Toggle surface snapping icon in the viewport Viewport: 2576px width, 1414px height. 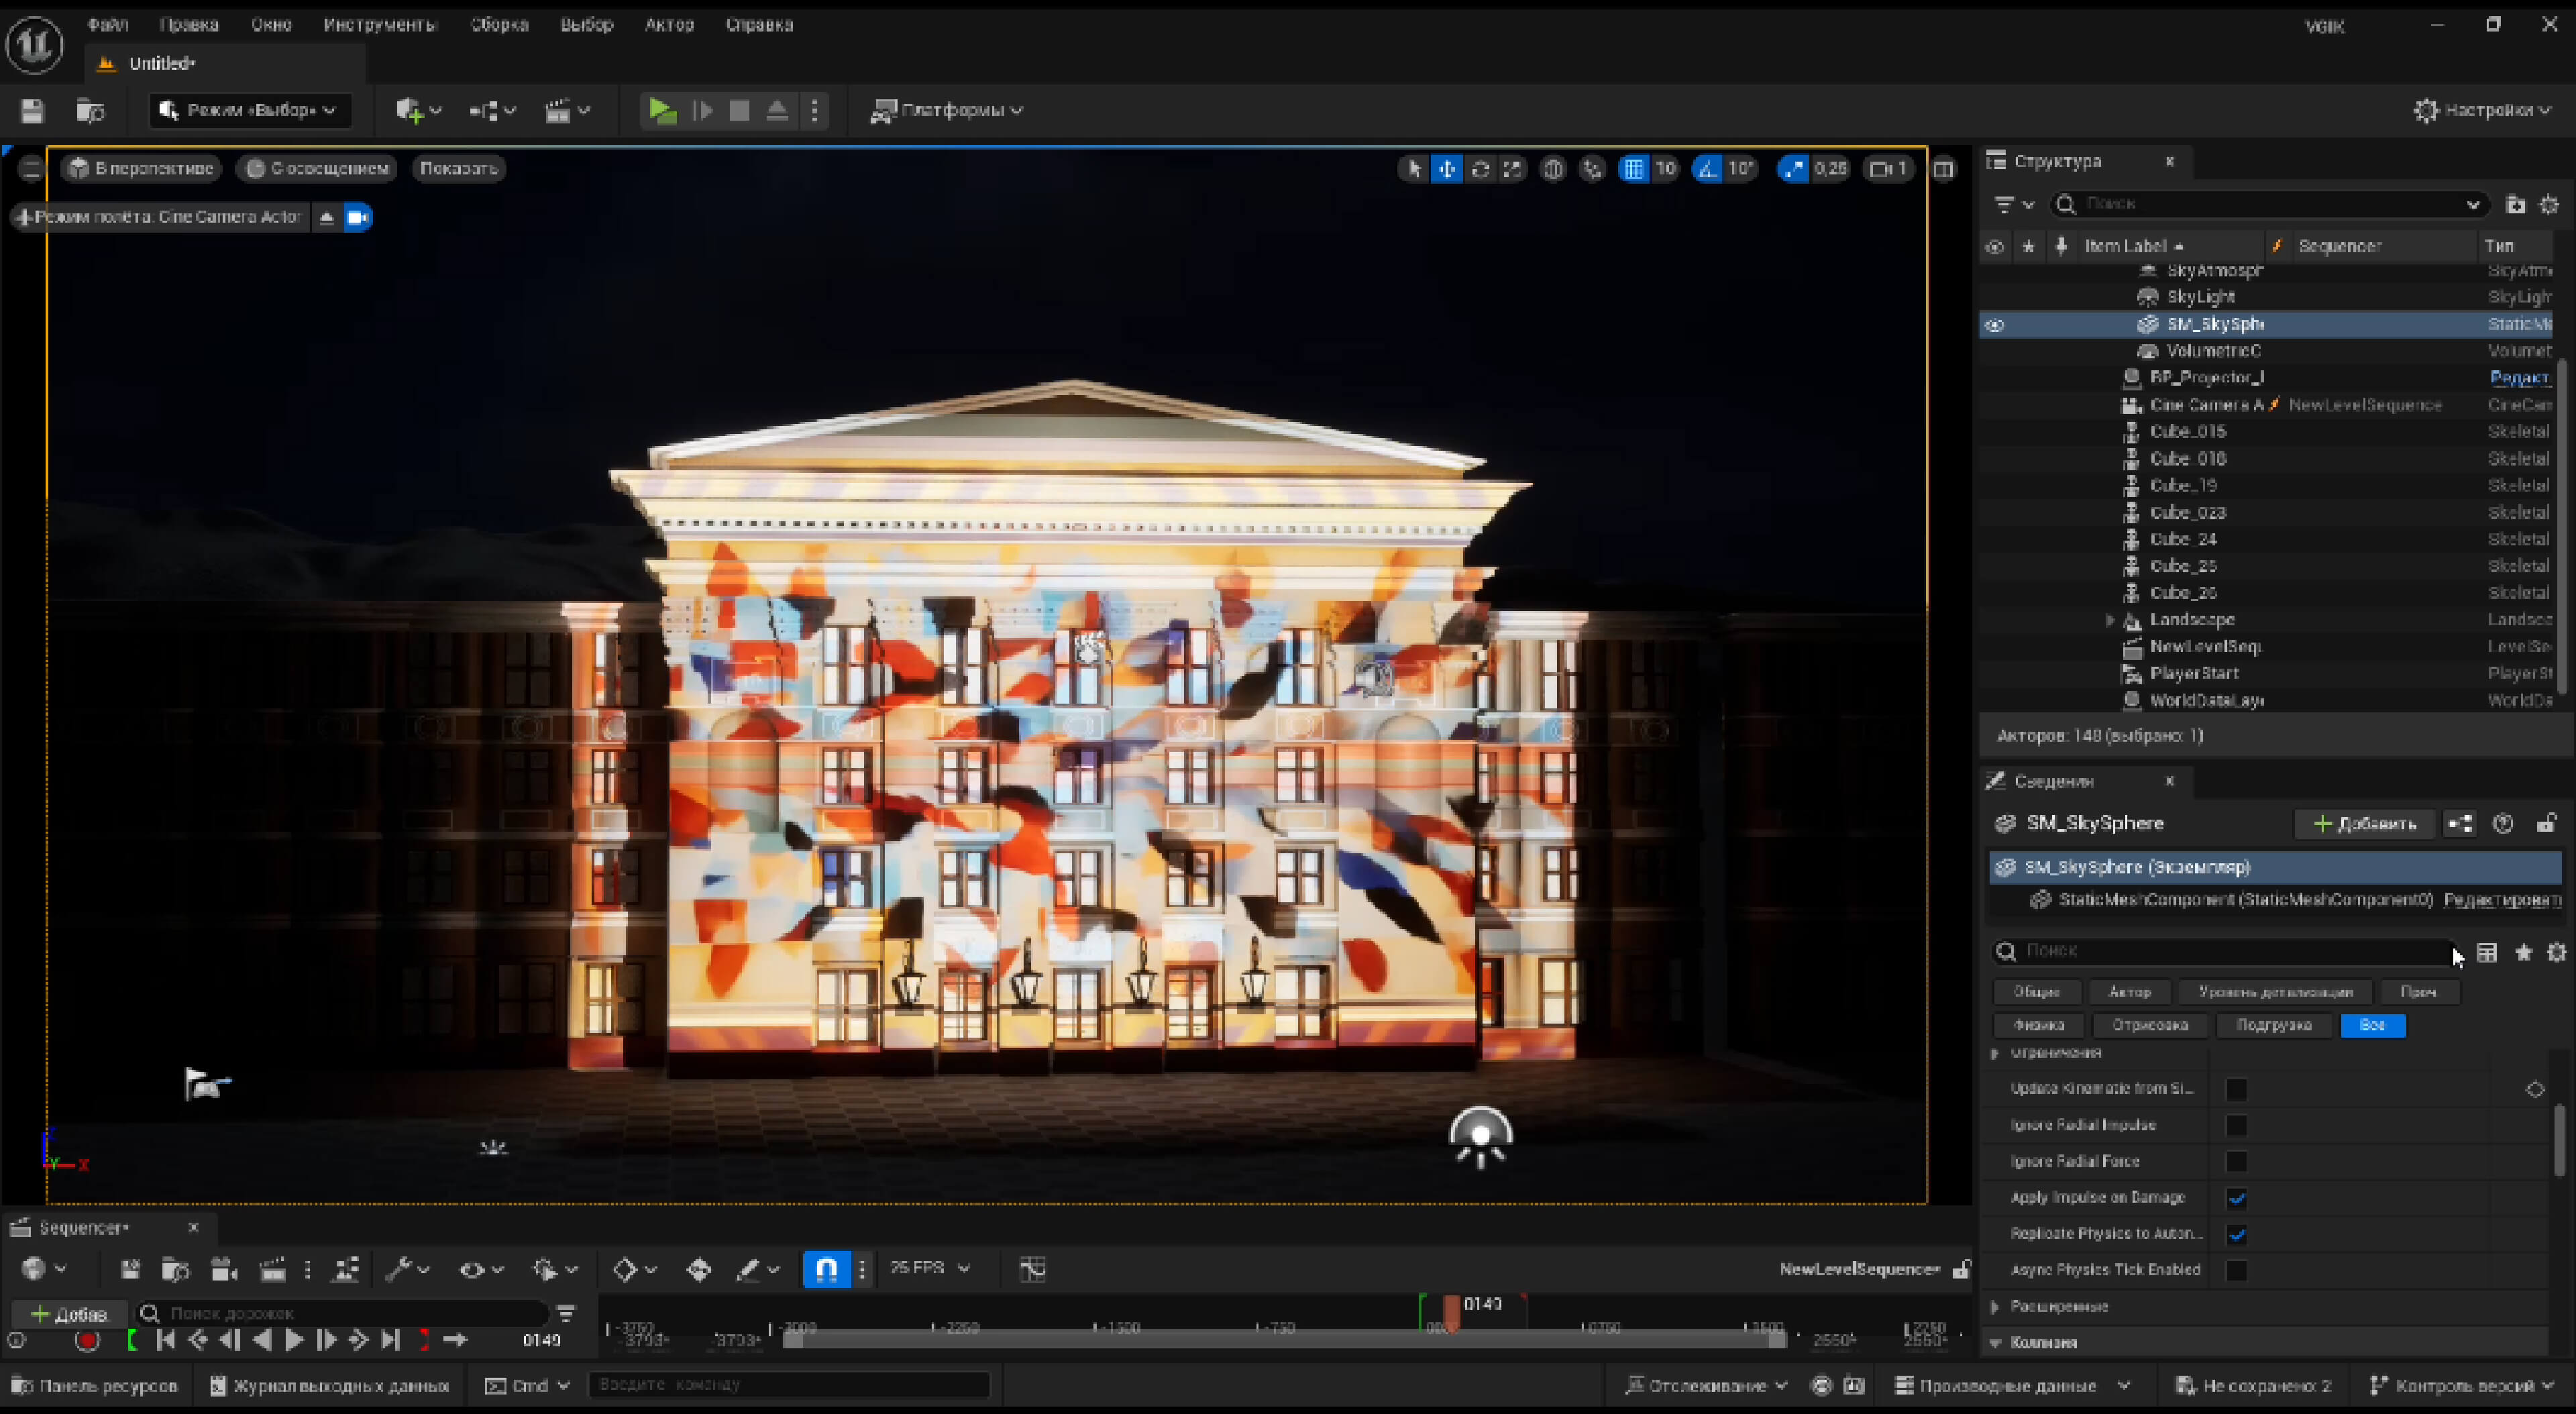coord(1592,169)
